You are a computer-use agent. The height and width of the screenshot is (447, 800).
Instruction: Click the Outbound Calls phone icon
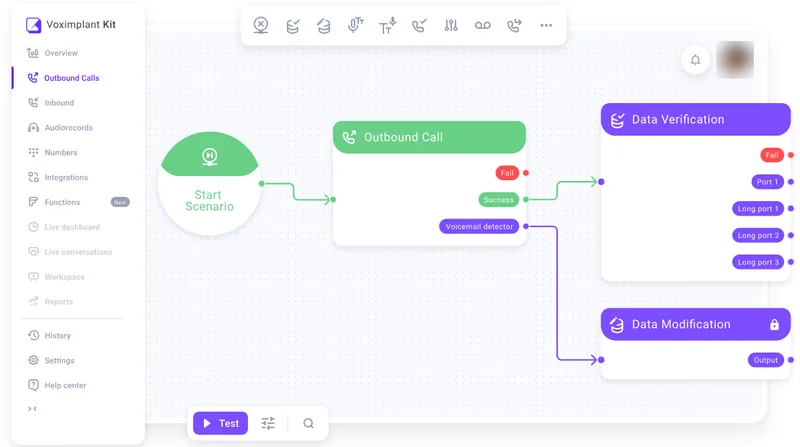click(x=33, y=78)
